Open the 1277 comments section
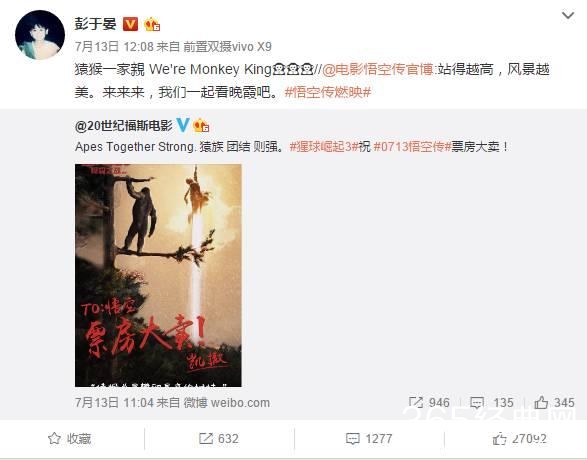This screenshot has height=460, width=587. pos(369,439)
